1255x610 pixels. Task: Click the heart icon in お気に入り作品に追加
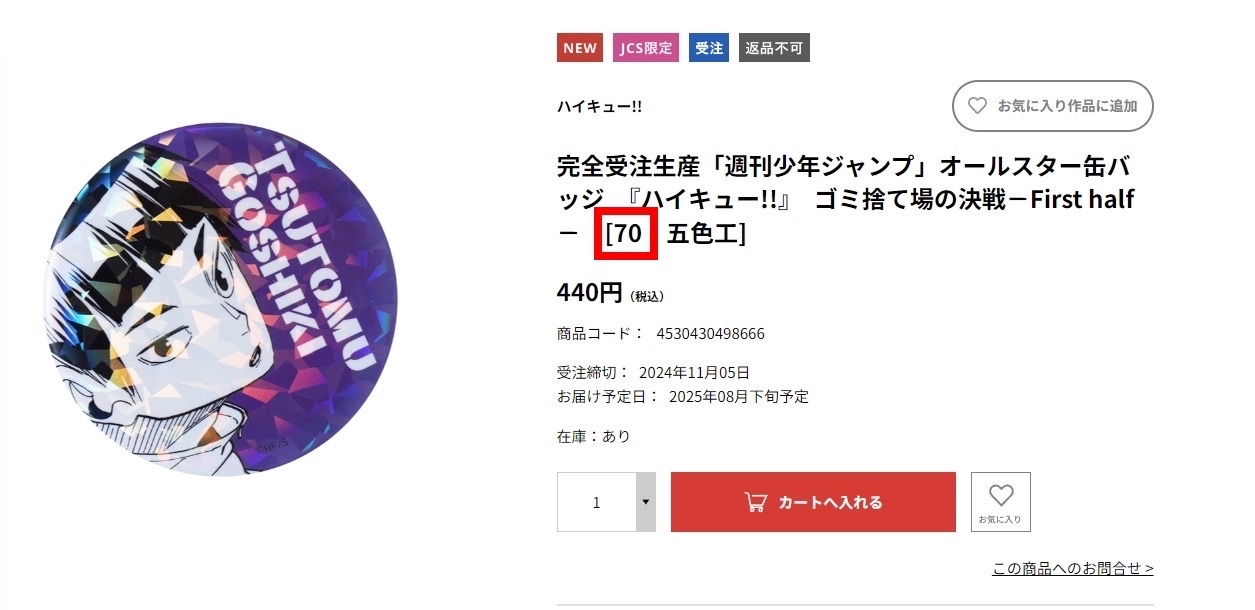click(977, 106)
